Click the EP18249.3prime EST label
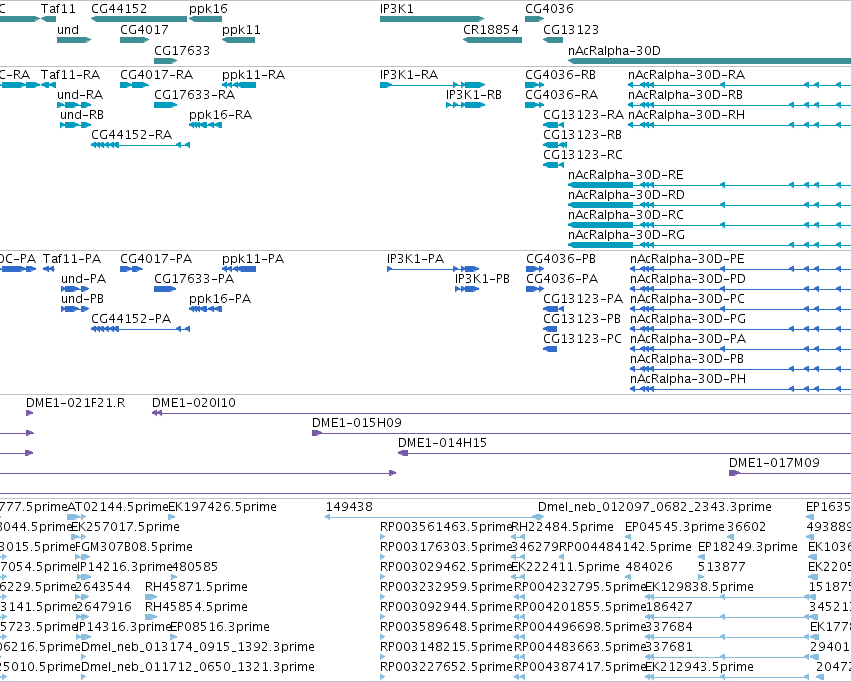The height and width of the screenshot is (682, 851). pos(747,547)
